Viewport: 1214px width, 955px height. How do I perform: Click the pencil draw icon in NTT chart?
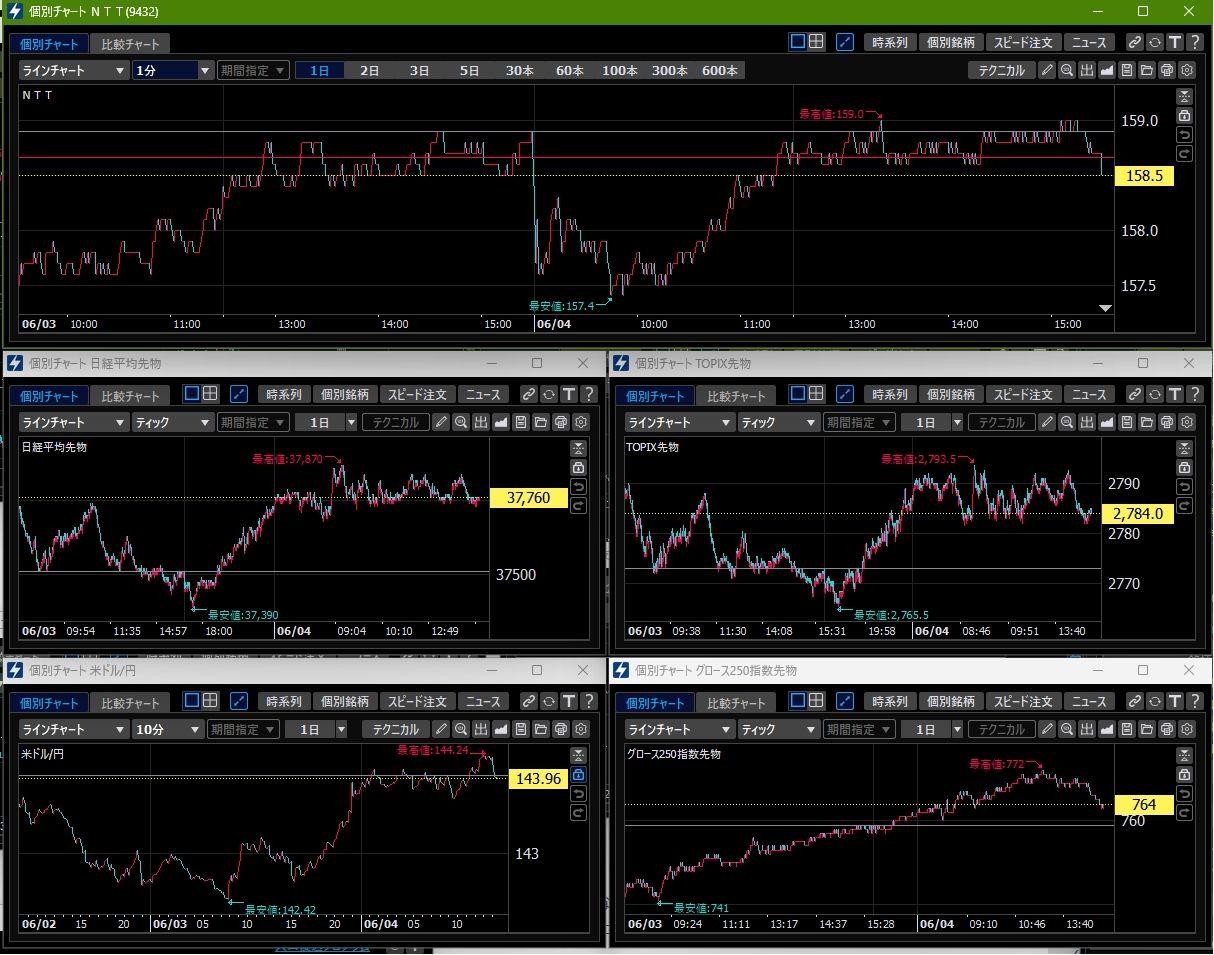pos(1047,70)
